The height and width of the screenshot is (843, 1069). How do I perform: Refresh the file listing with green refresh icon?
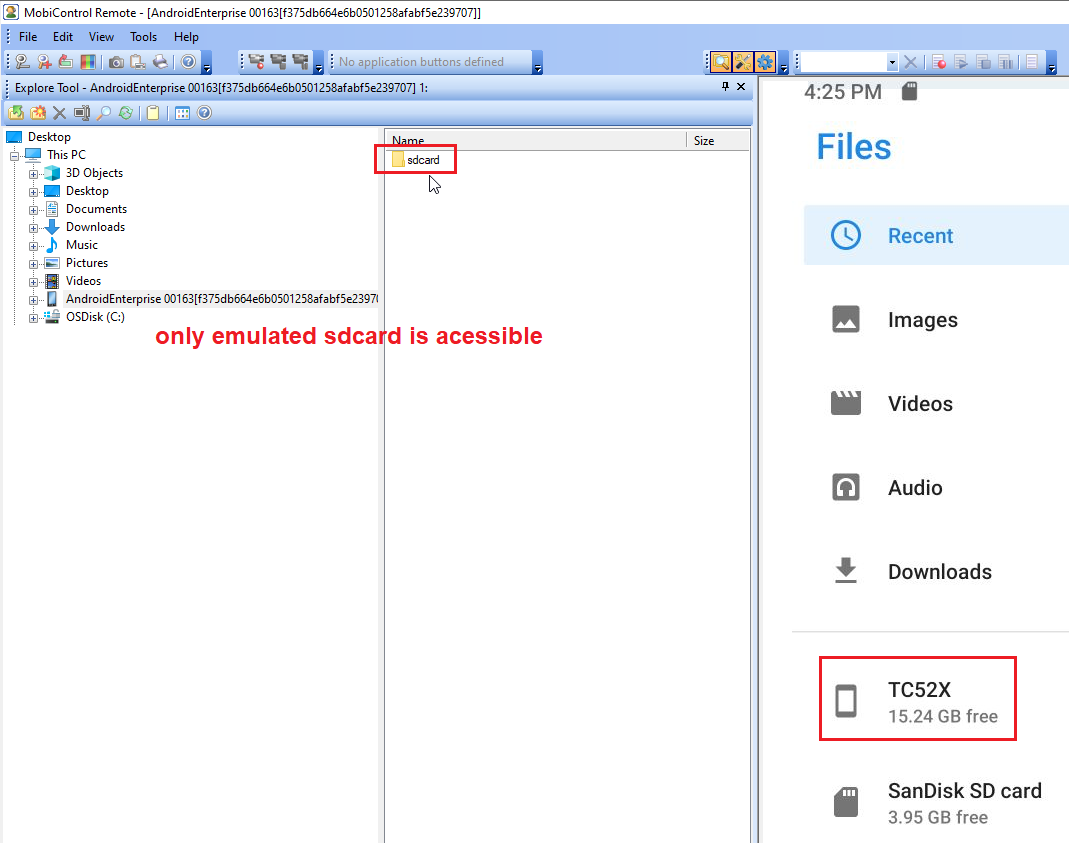125,112
